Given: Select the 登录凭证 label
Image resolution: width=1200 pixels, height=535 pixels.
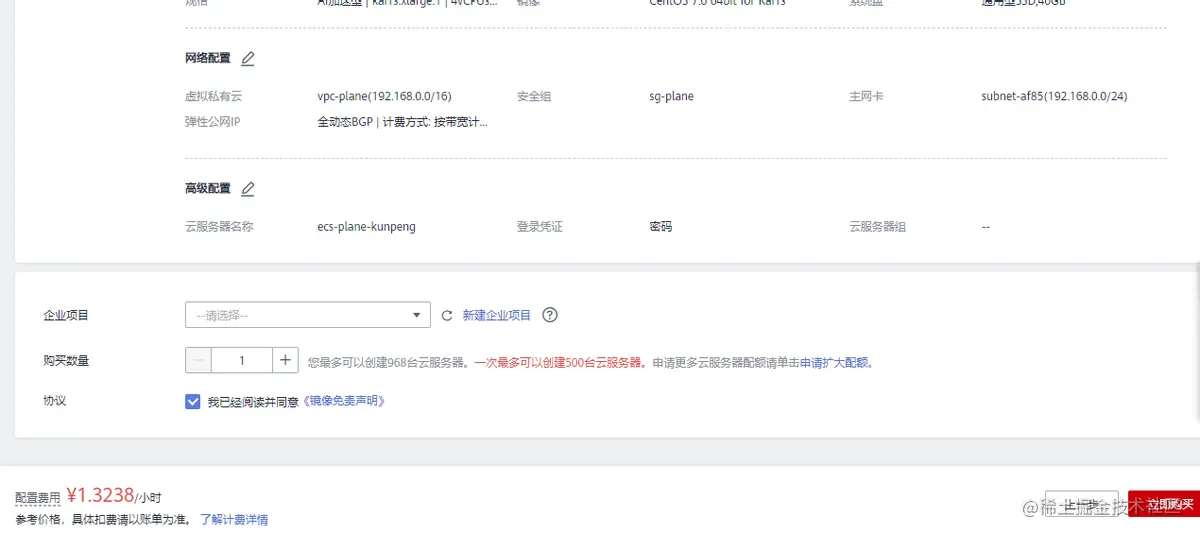Looking at the screenshot, I should [x=540, y=227].
